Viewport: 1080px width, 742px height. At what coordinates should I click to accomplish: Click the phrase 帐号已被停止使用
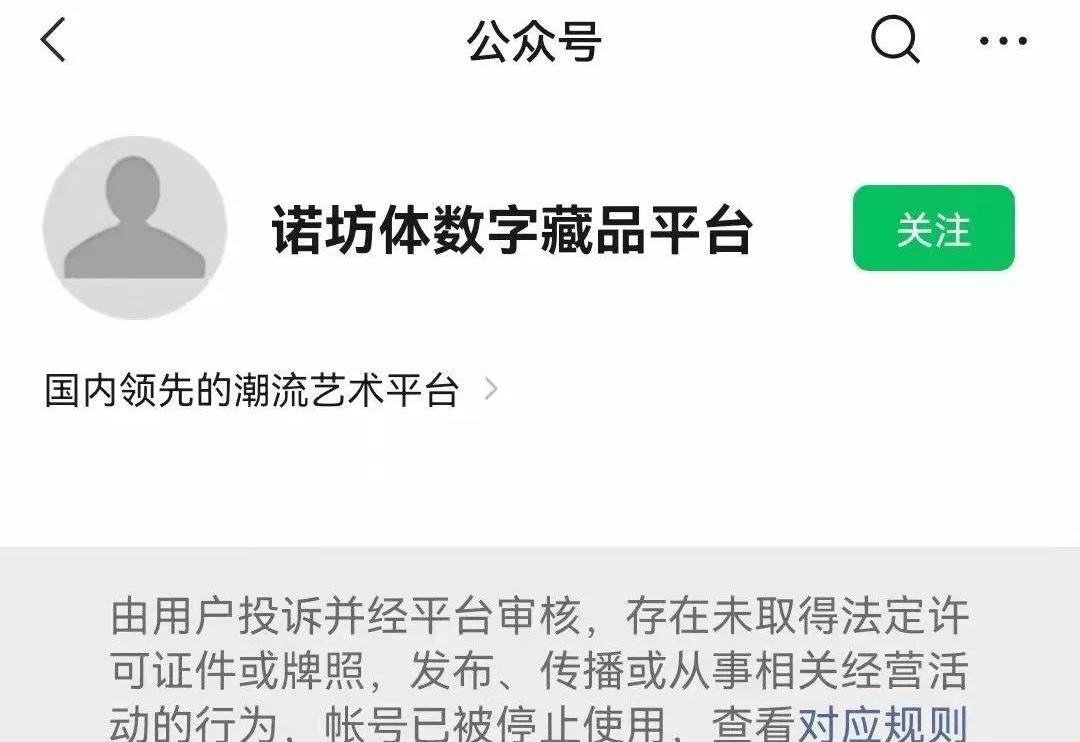[495, 723]
